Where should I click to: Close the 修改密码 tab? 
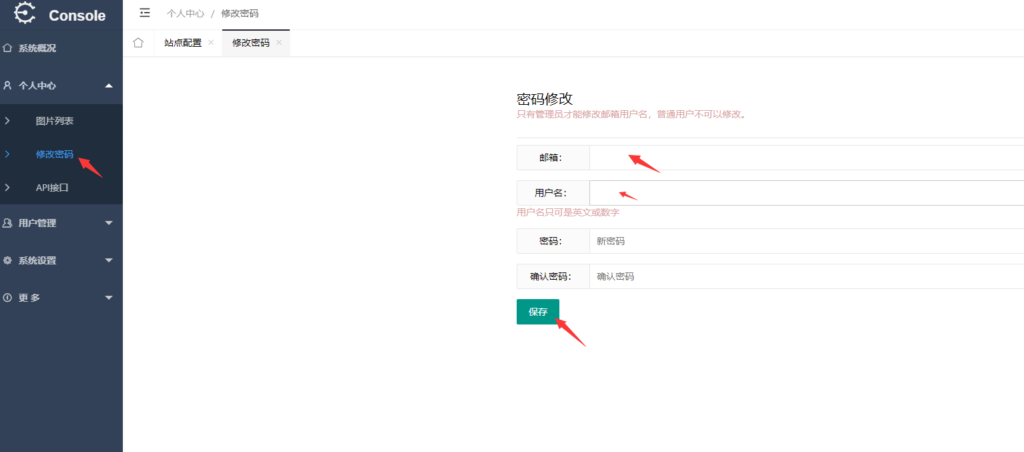pos(279,43)
